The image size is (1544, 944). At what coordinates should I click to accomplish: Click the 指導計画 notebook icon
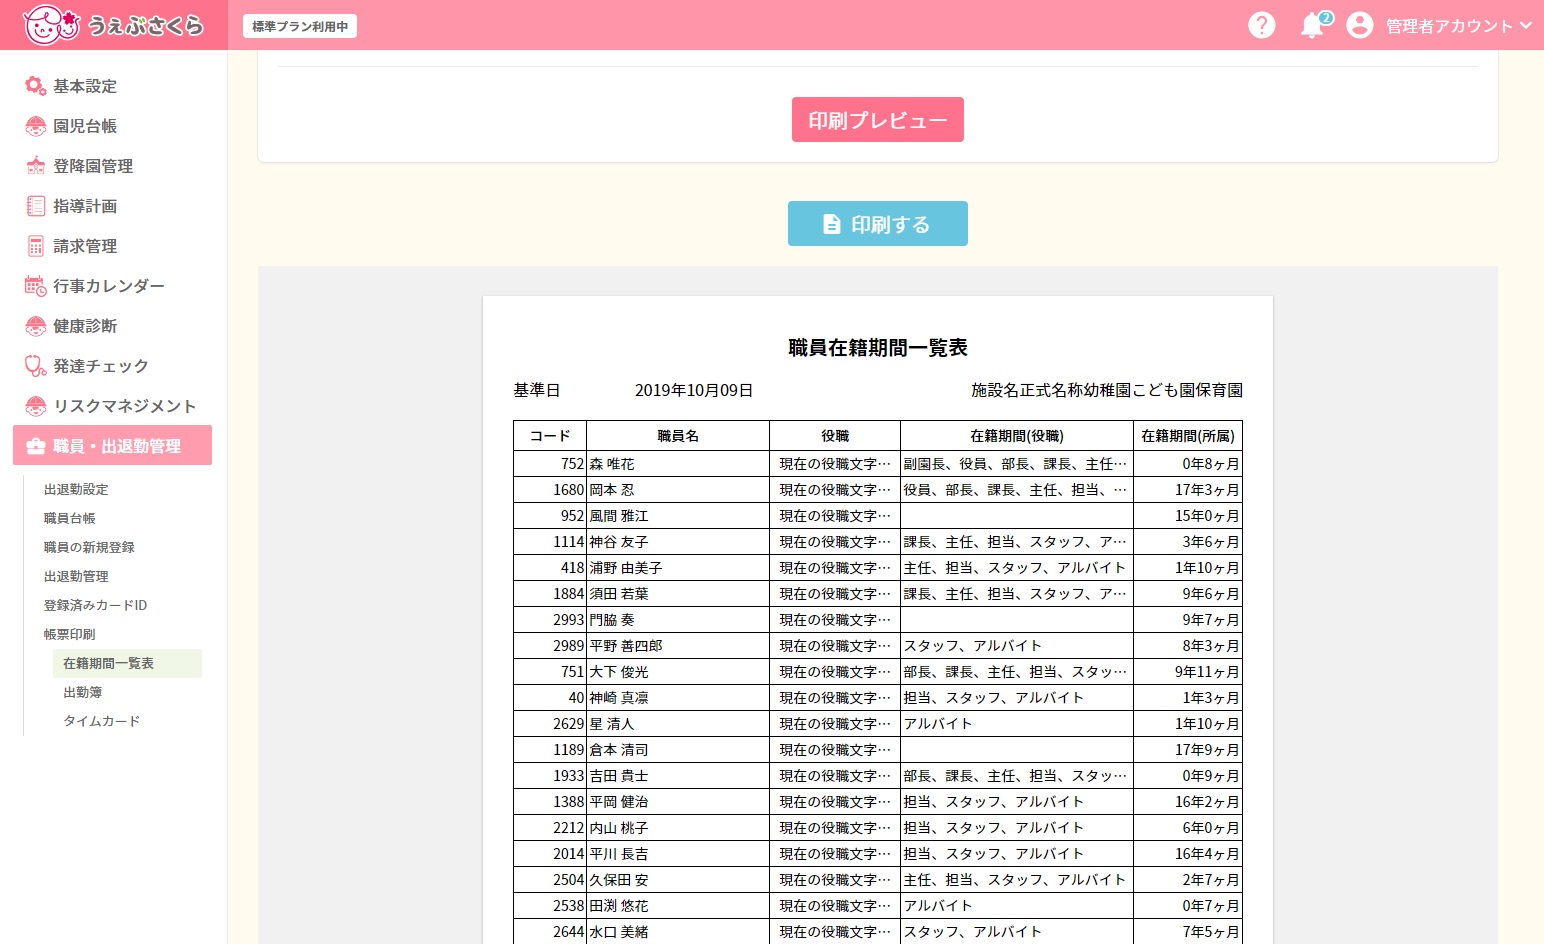click(36, 206)
